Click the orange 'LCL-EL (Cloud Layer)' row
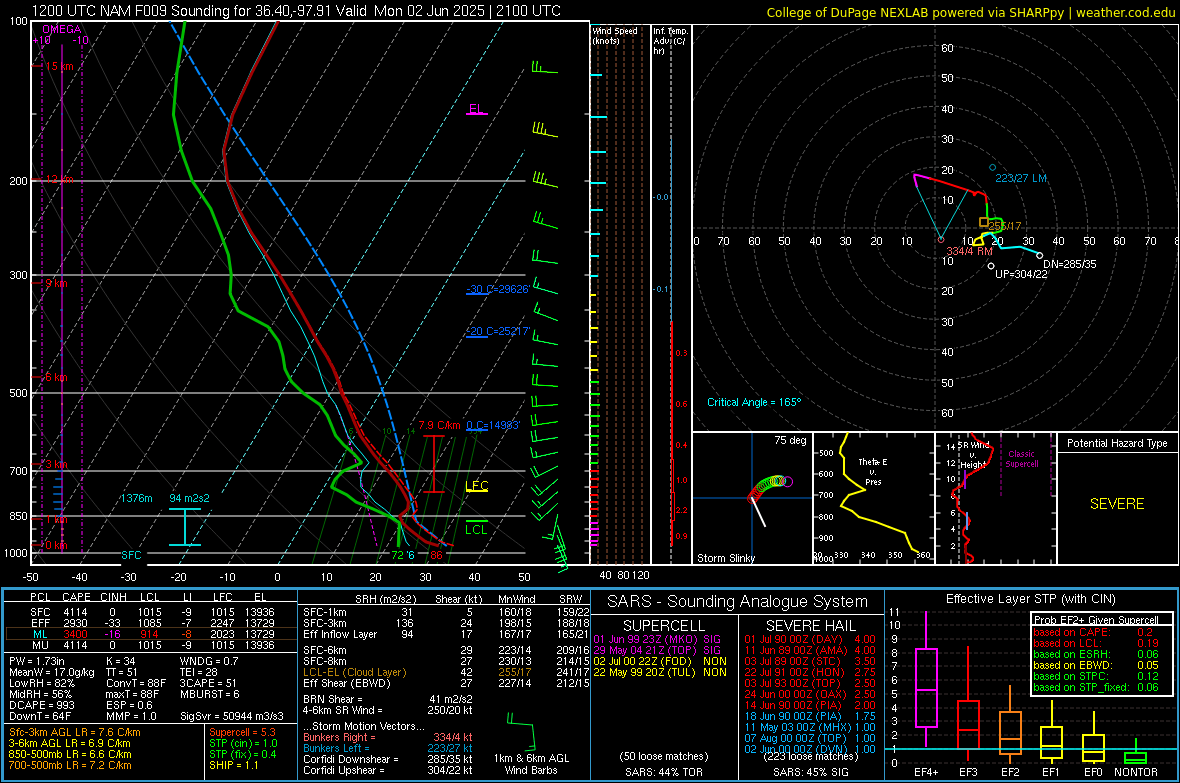The width and height of the screenshot is (1180, 783). pyautogui.click(x=444, y=672)
